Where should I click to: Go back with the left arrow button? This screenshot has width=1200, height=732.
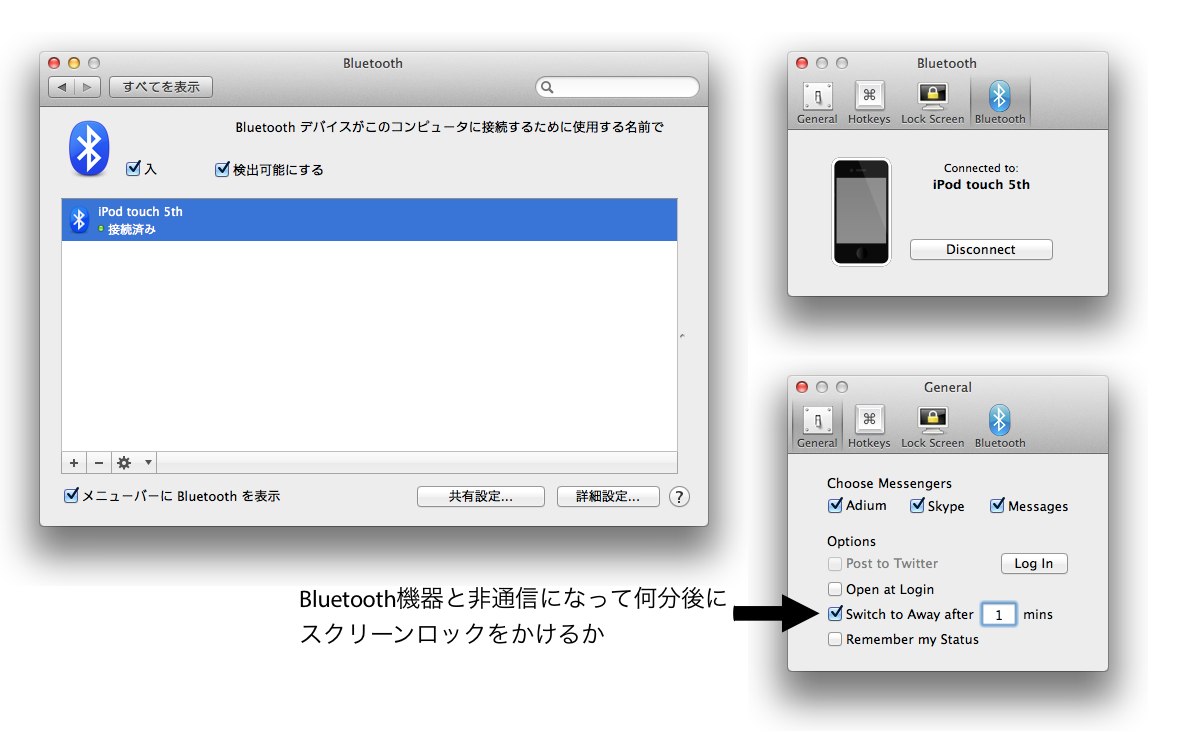click(62, 87)
